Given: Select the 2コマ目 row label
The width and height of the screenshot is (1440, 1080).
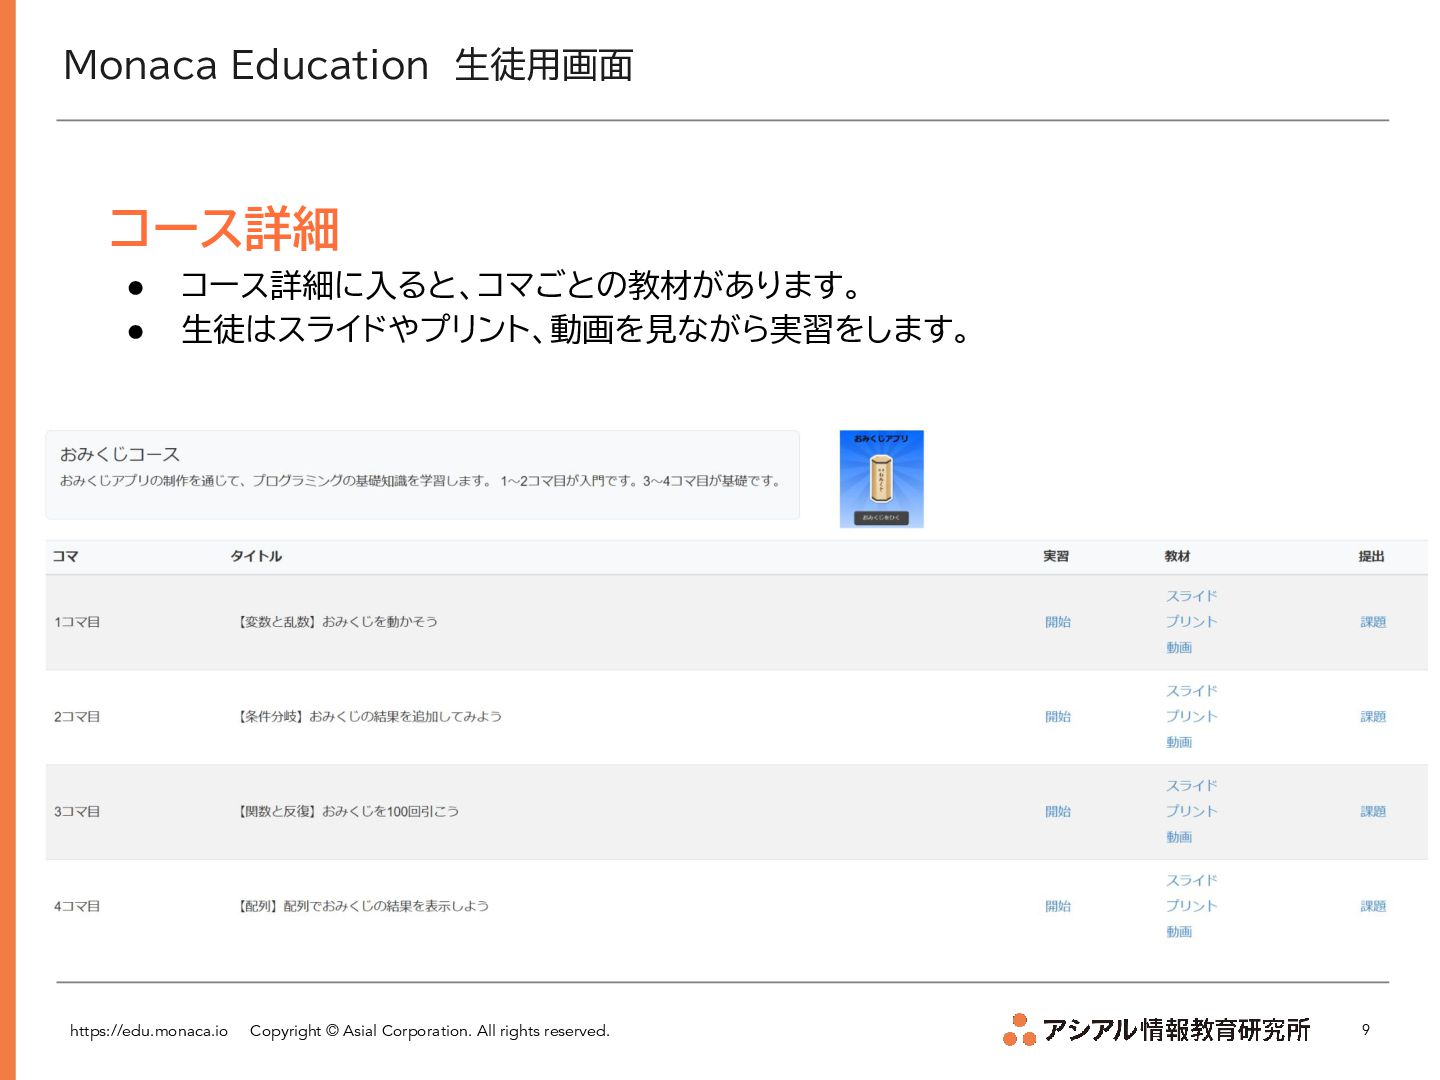Looking at the screenshot, I should click(77, 717).
